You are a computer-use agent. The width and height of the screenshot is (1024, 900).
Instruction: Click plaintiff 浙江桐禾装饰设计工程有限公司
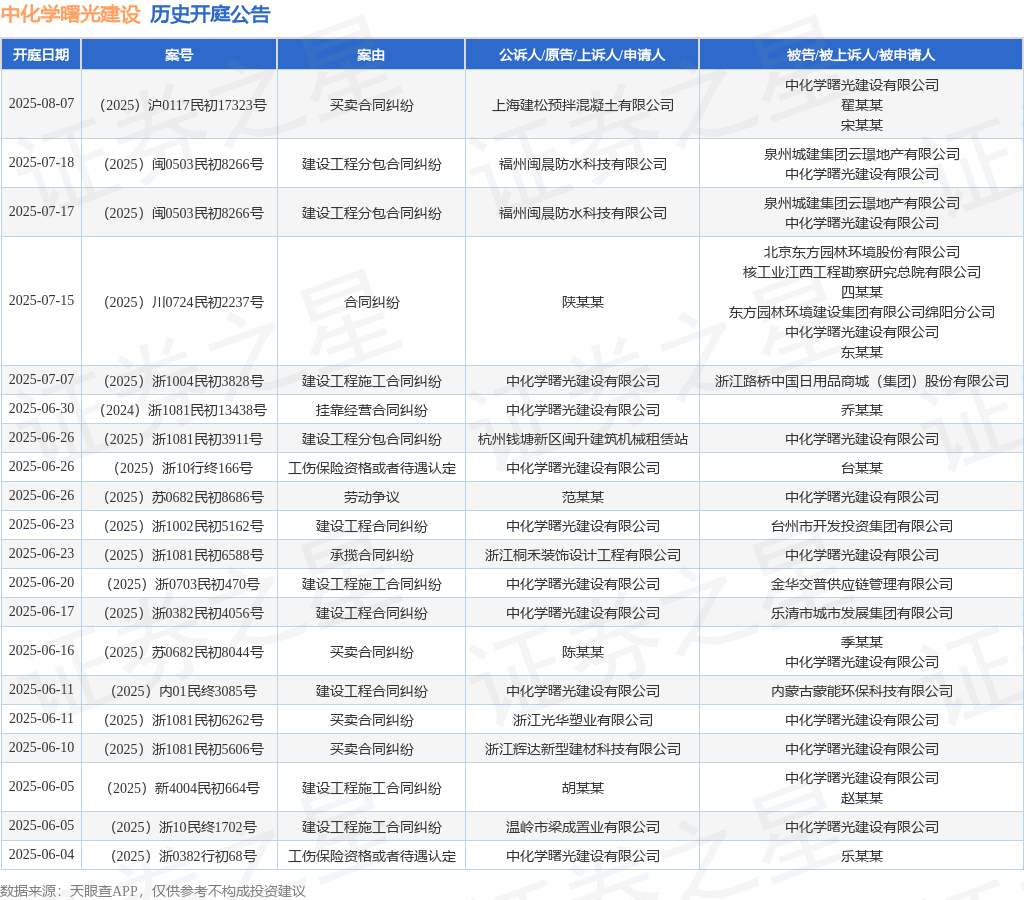(583, 555)
